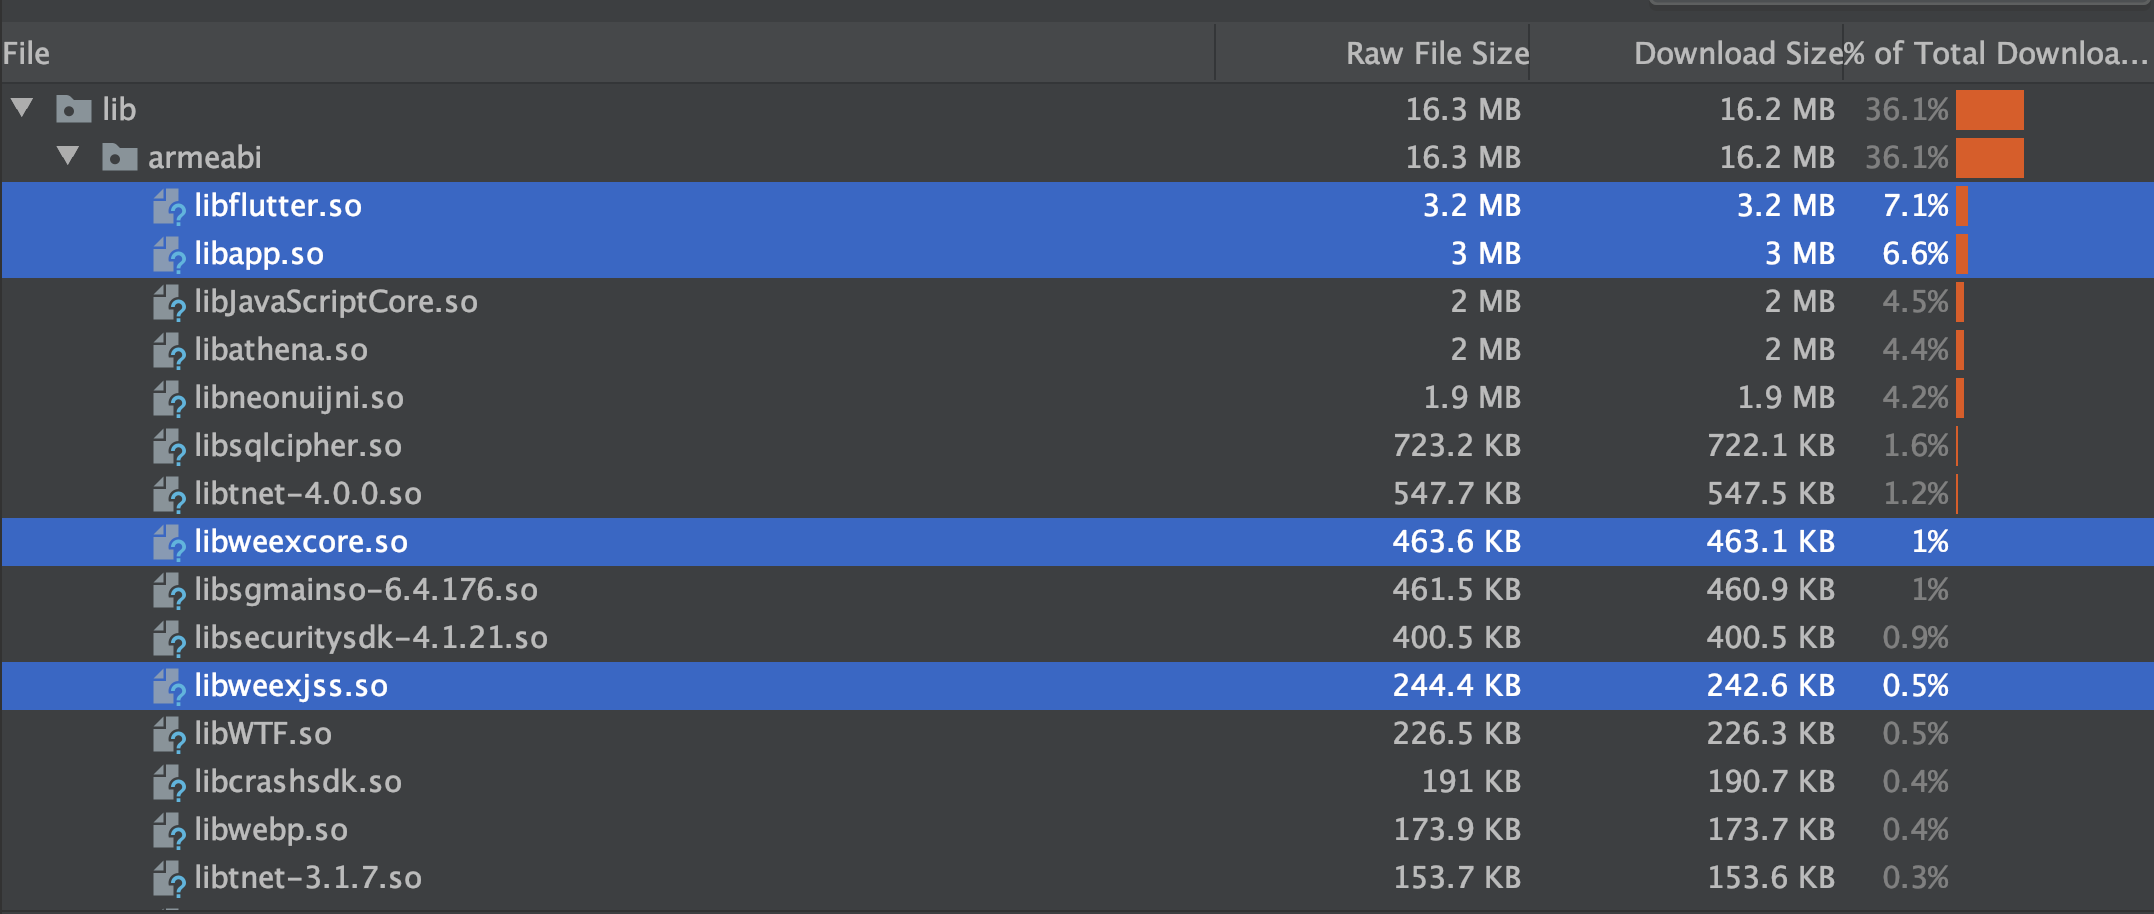Click the libweexcore.so file icon
Viewport: 2154px width, 914px height.
(x=169, y=542)
